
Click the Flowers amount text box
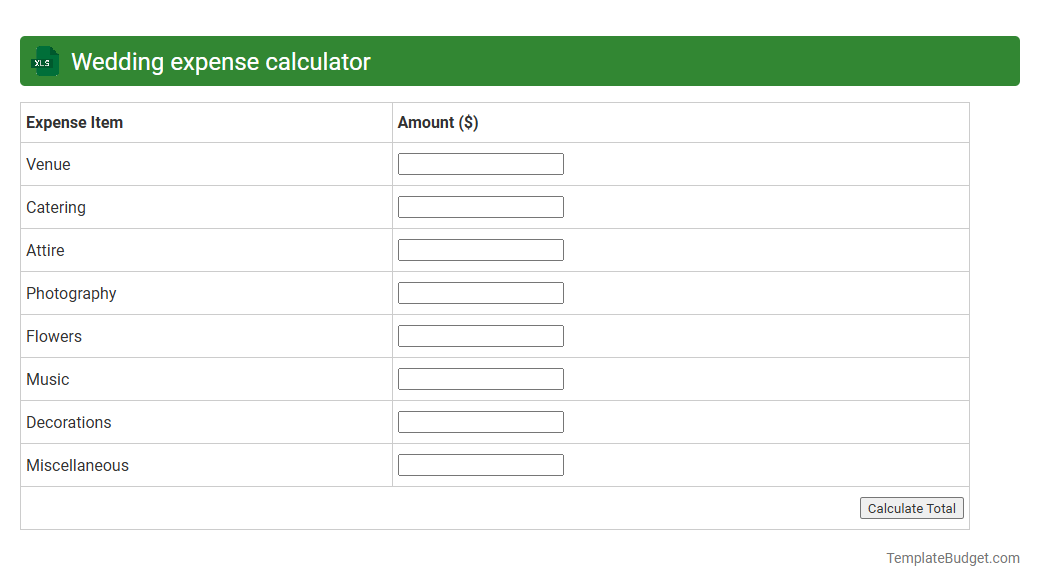pos(480,335)
